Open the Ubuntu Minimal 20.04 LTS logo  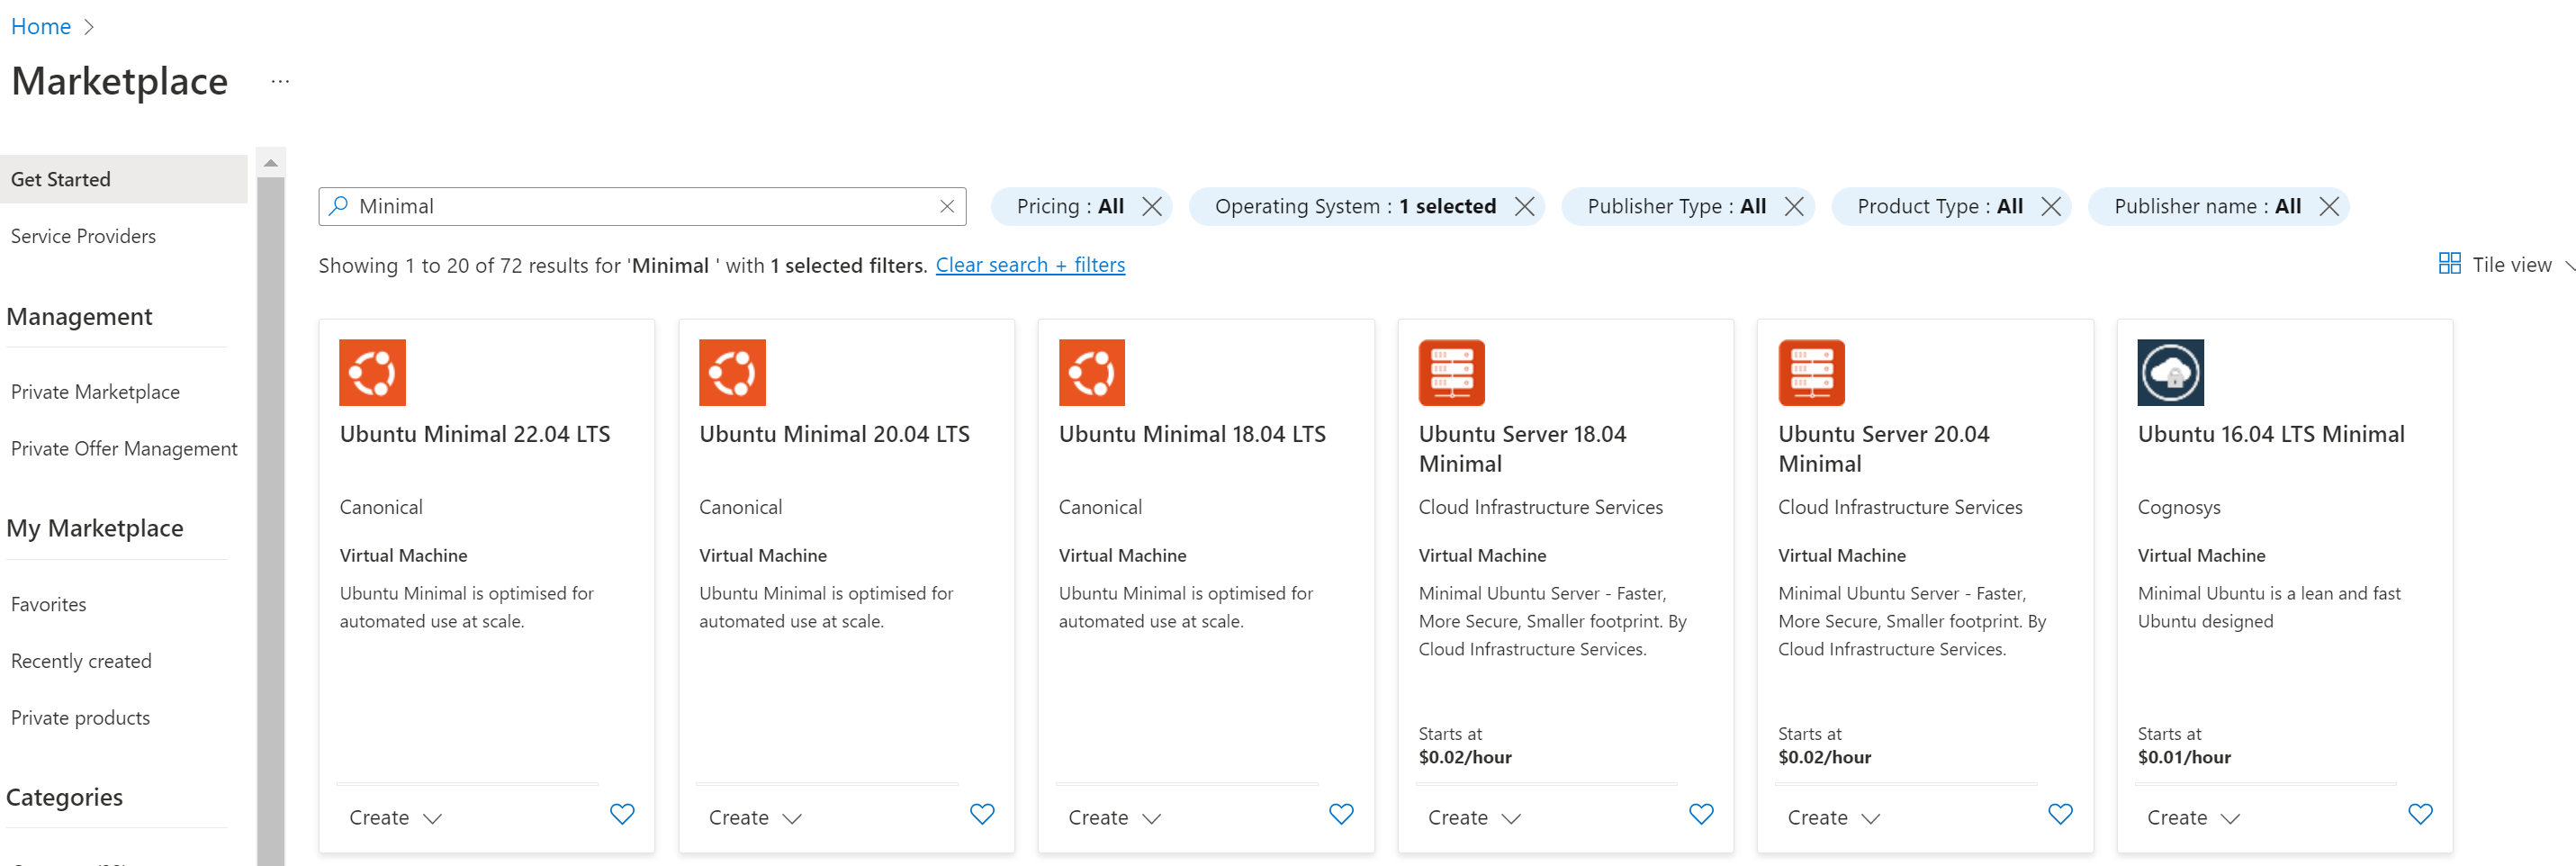pos(732,372)
